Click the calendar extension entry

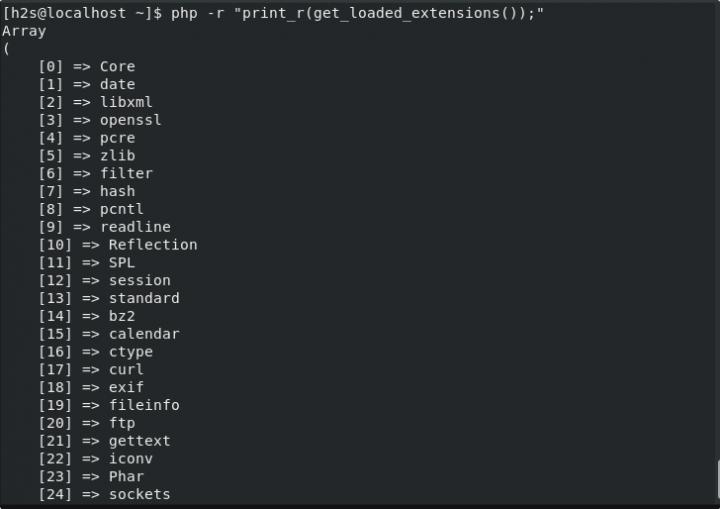[144, 334]
